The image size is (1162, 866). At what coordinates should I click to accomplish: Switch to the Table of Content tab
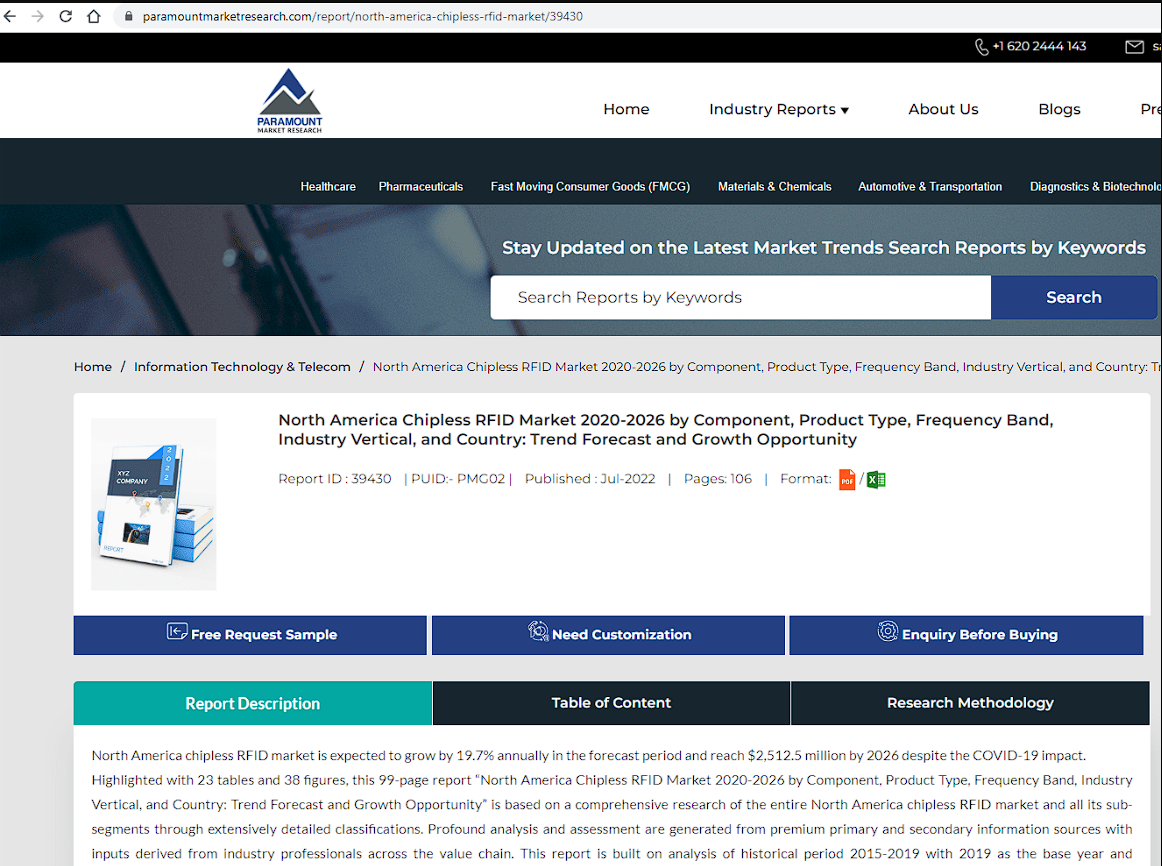tap(611, 703)
